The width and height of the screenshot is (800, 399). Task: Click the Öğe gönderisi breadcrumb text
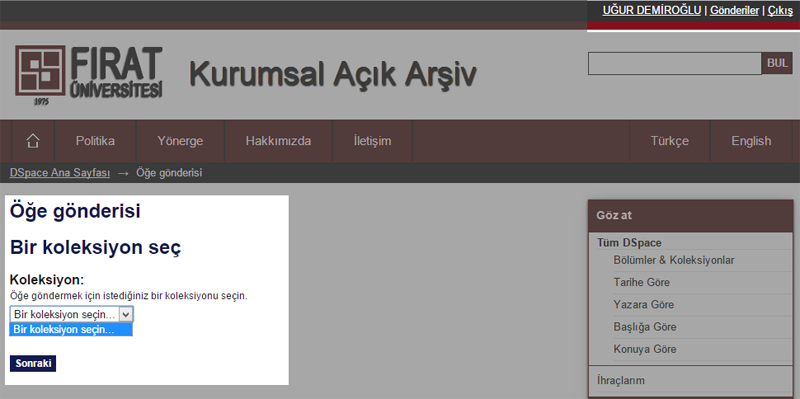(x=169, y=173)
